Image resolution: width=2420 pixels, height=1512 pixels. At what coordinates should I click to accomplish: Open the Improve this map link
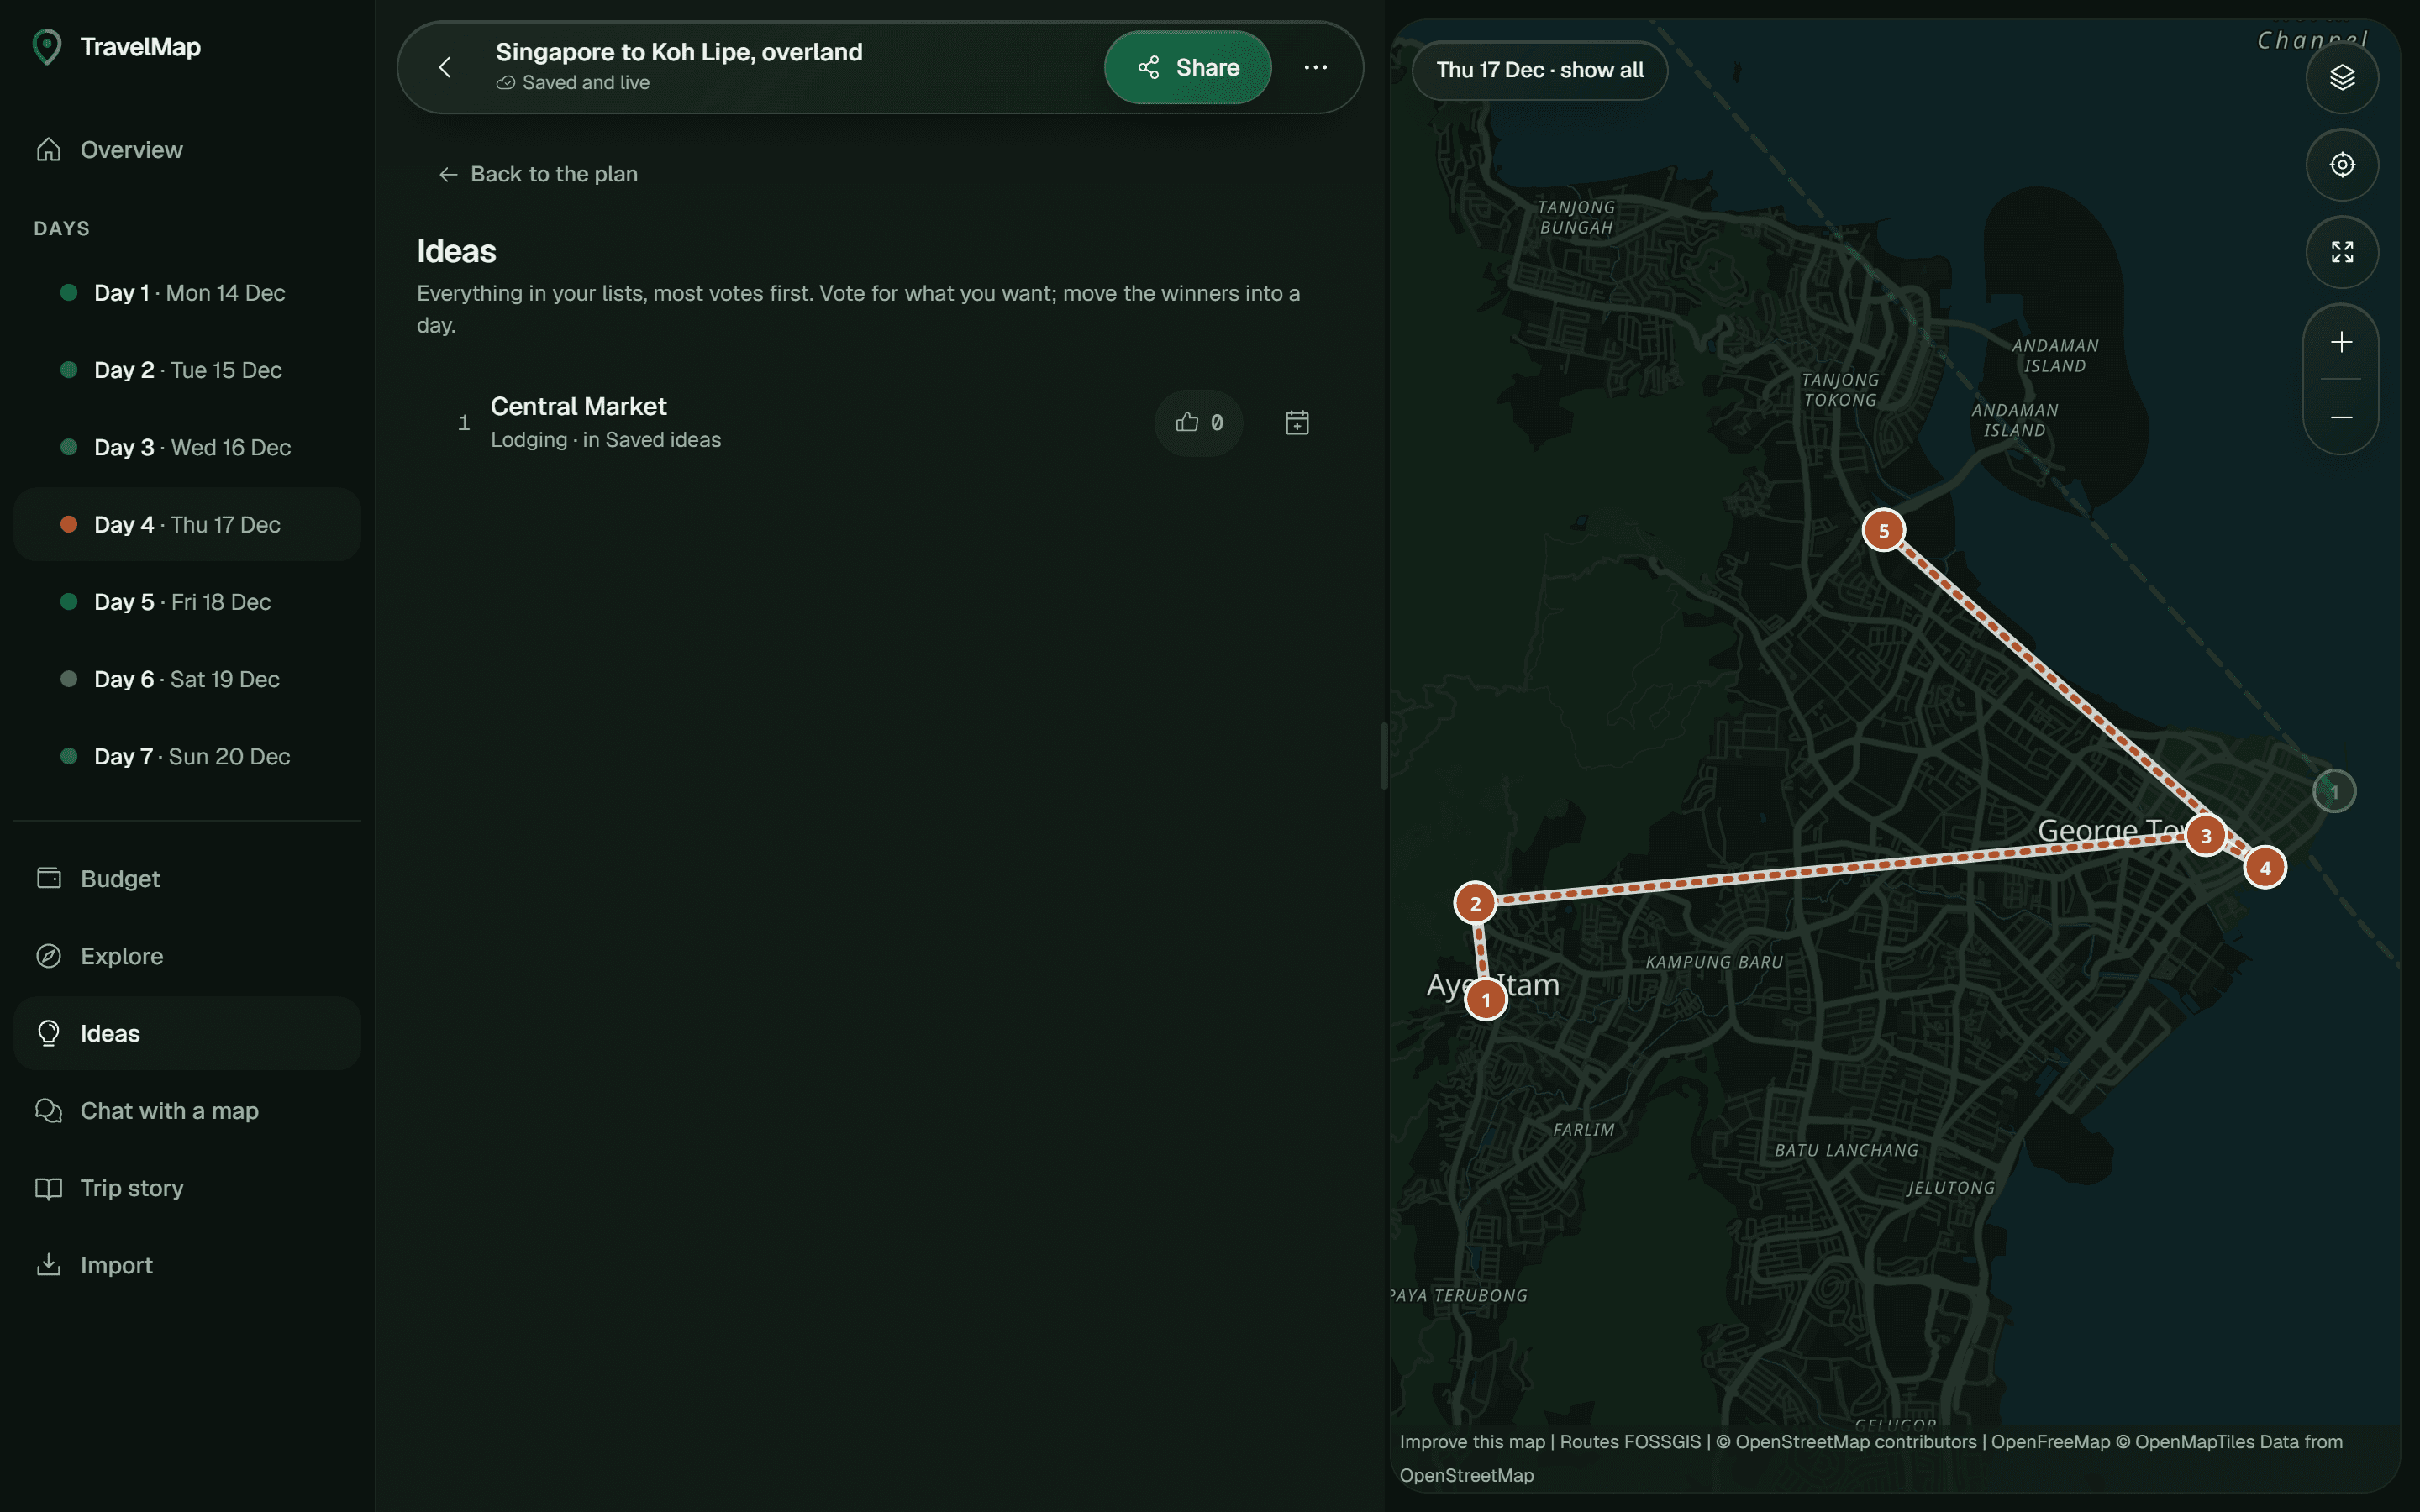(1472, 1442)
